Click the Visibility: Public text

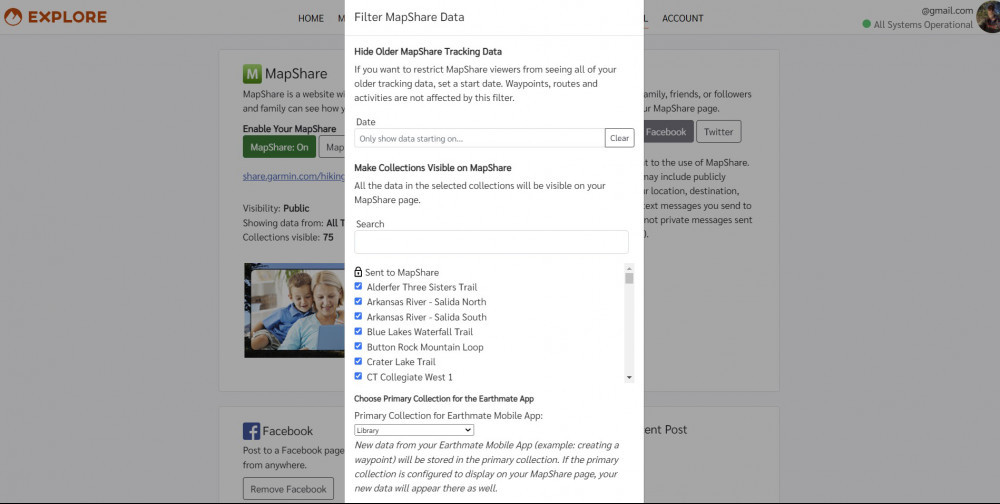click(x=276, y=208)
